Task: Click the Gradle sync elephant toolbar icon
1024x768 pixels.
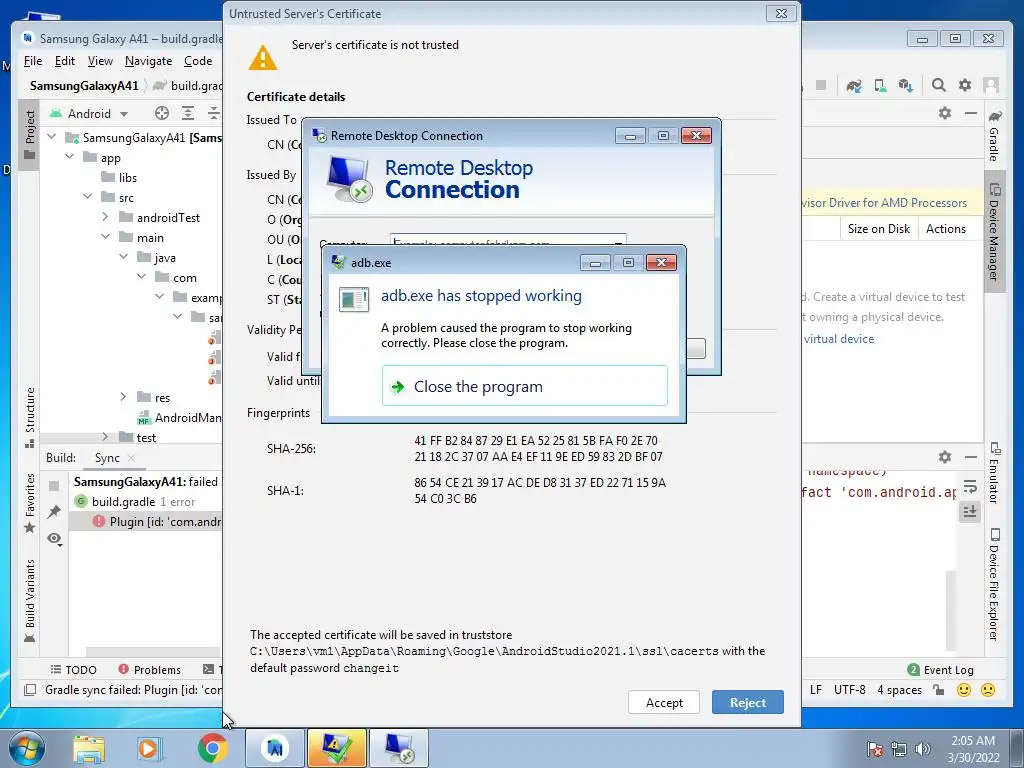Action: [x=854, y=86]
